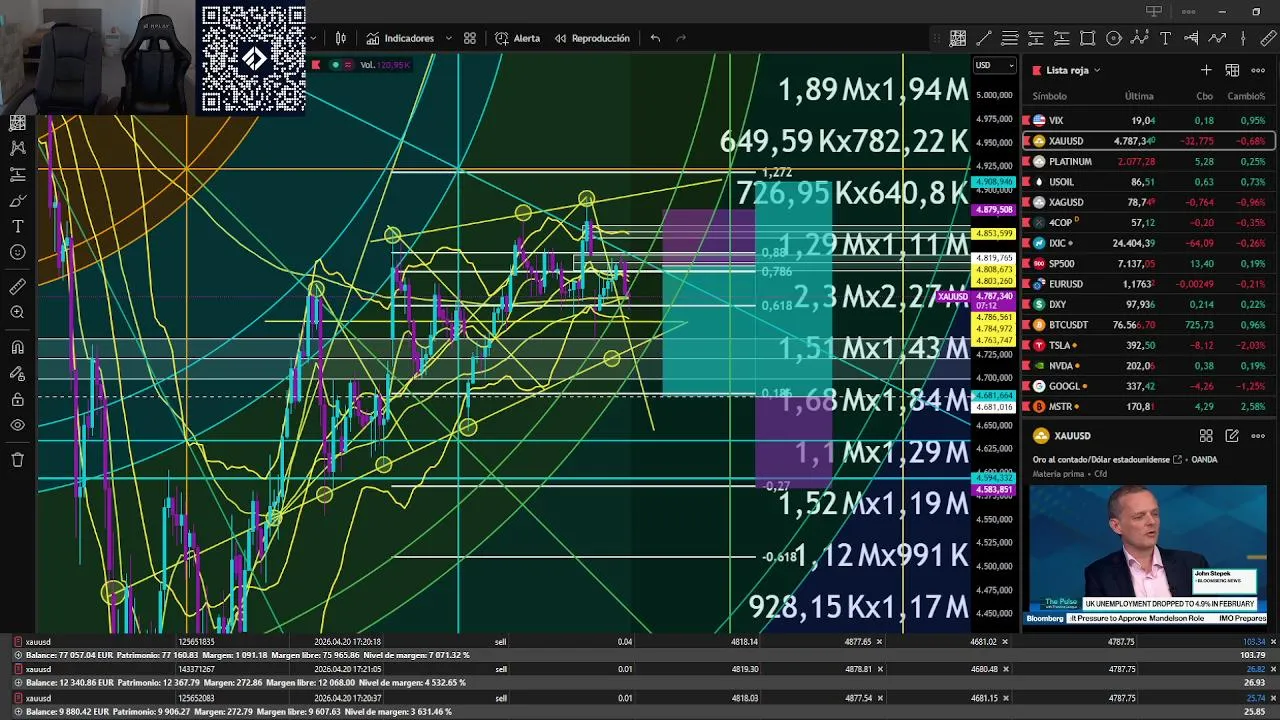Viewport: 1280px width, 720px height.
Task: Open the Indicadores panel
Action: pyautogui.click(x=400, y=38)
